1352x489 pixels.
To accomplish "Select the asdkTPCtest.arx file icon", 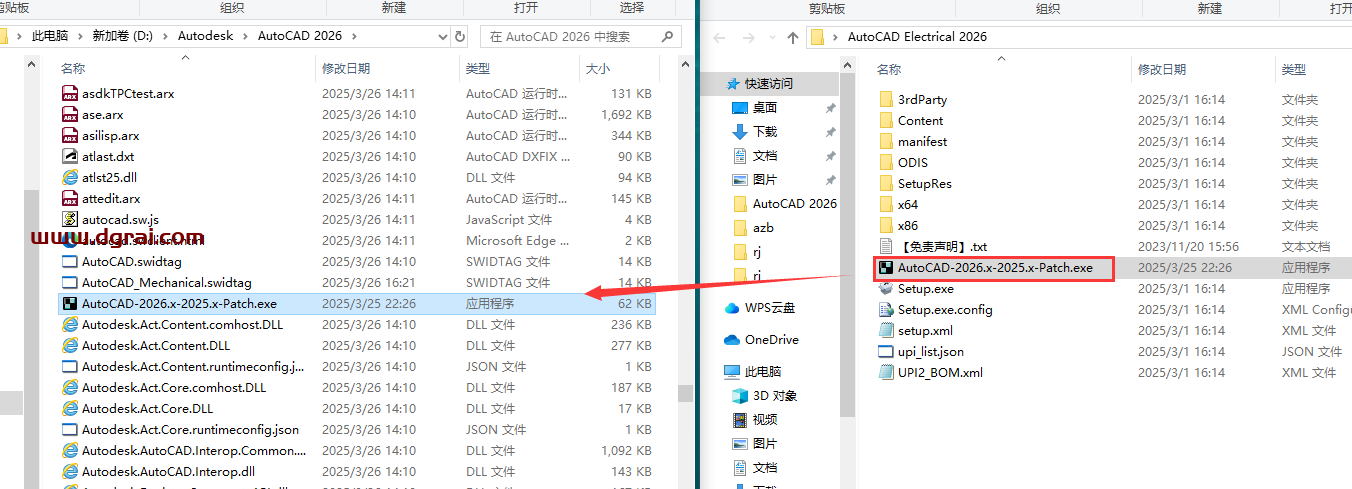I will pyautogui.click(x=70, y=93).
